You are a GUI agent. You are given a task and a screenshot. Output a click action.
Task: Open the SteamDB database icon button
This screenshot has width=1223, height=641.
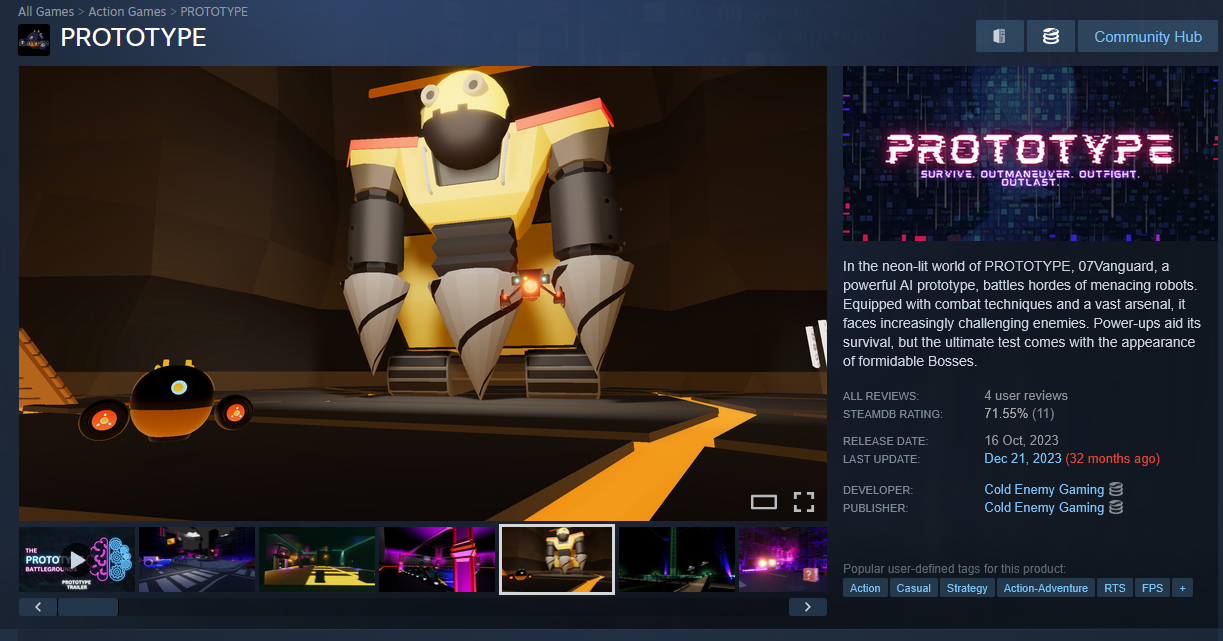1051,36
